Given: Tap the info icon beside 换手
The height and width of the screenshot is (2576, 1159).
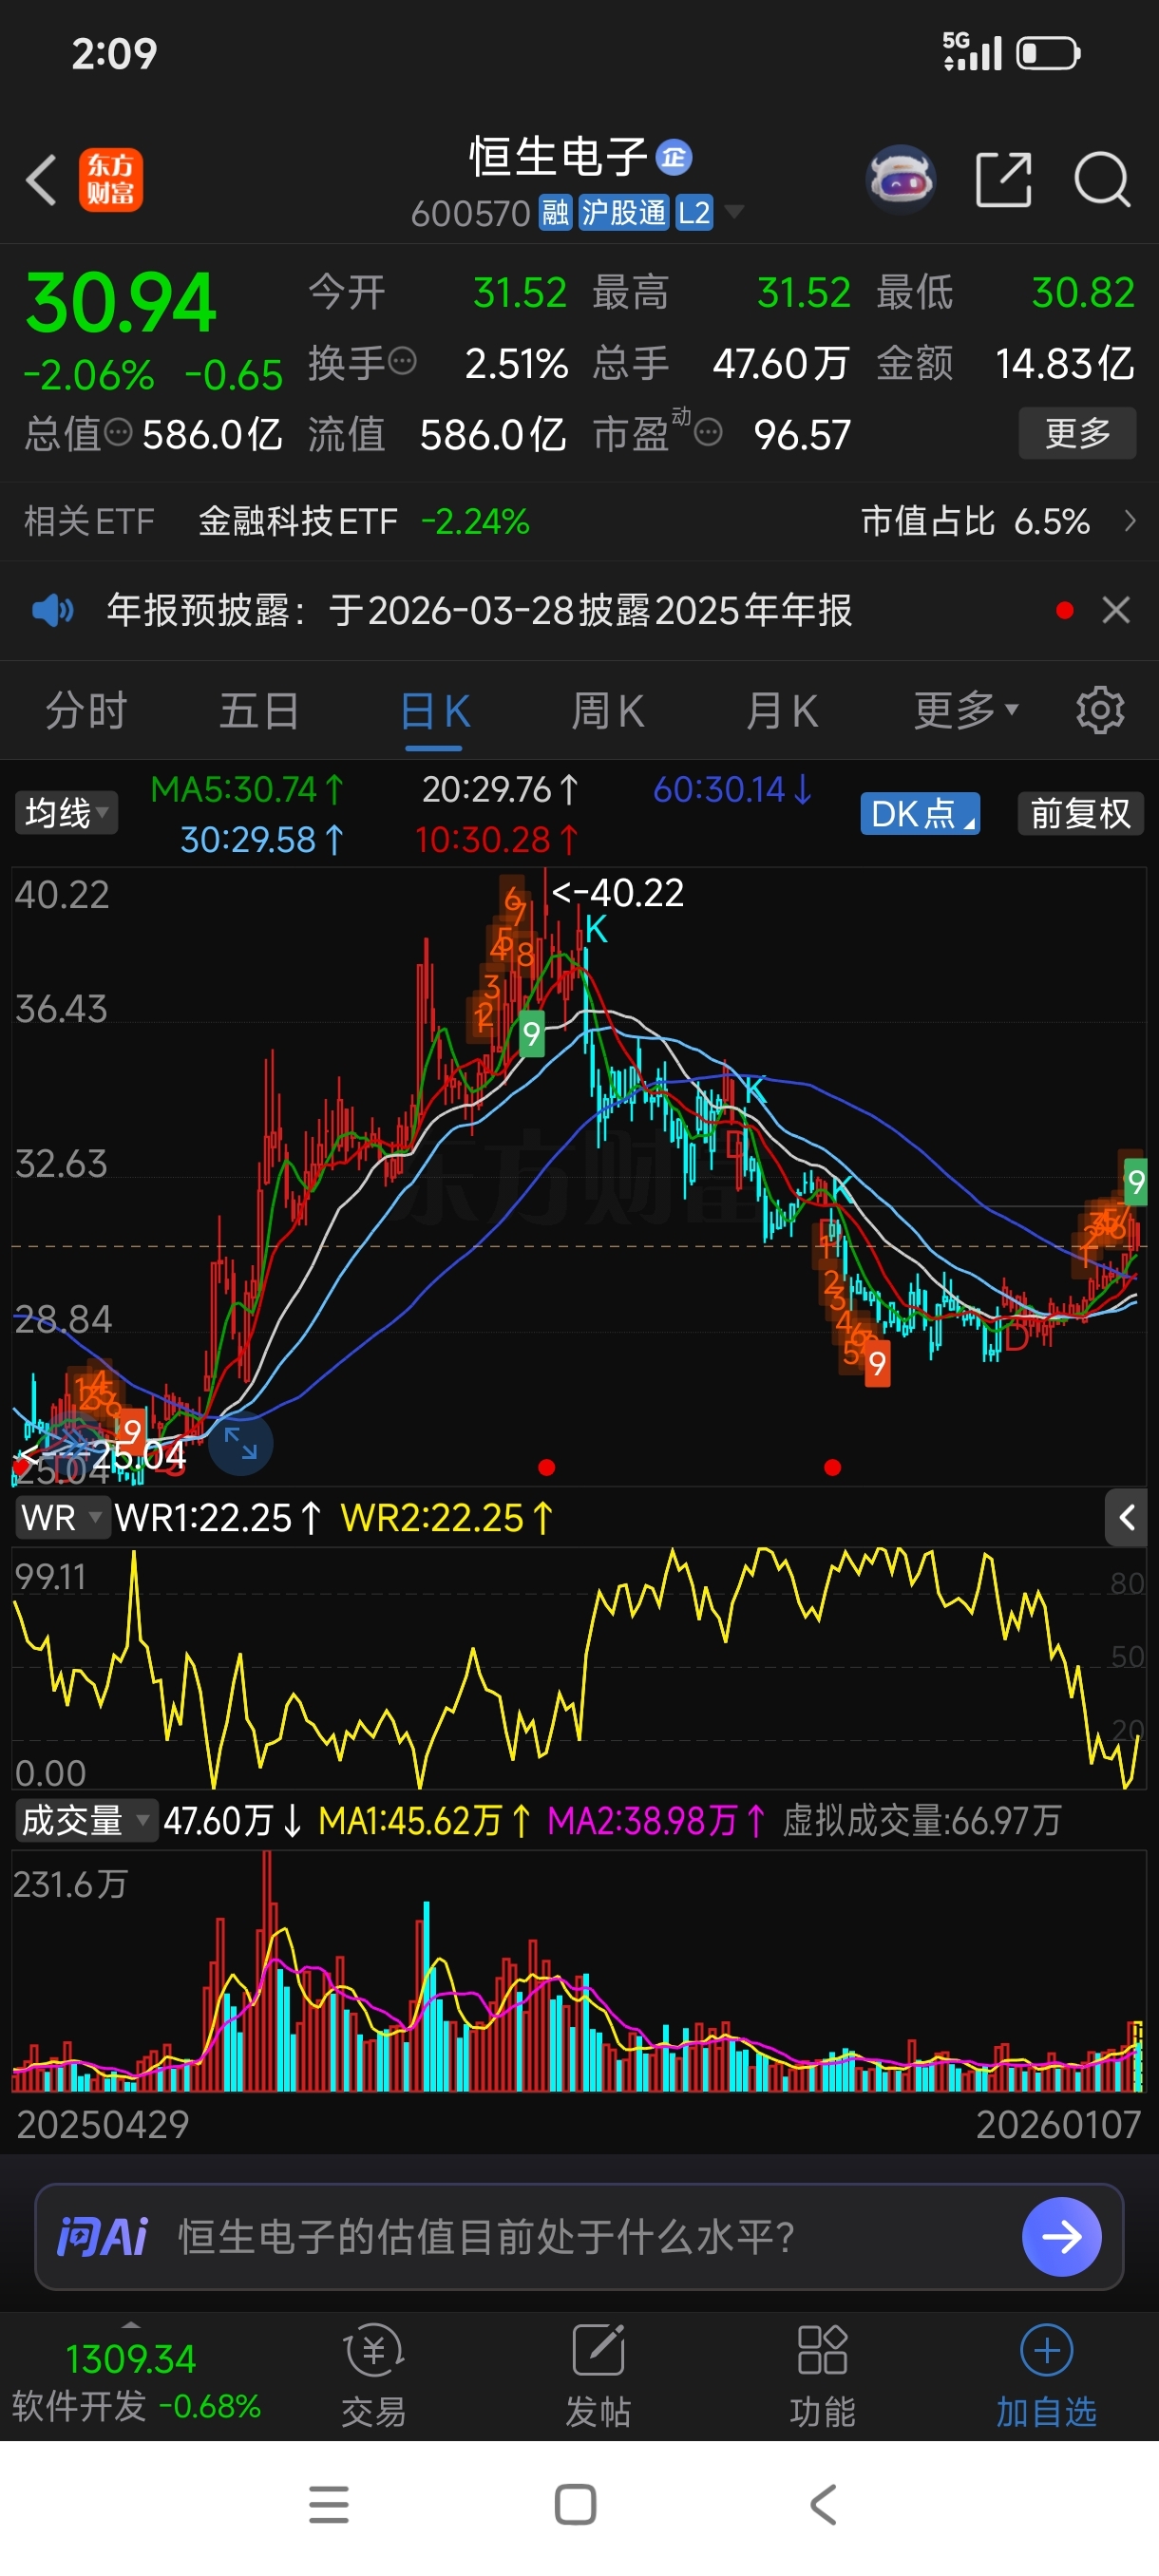Looking at the screenshot, I should 402,361.
